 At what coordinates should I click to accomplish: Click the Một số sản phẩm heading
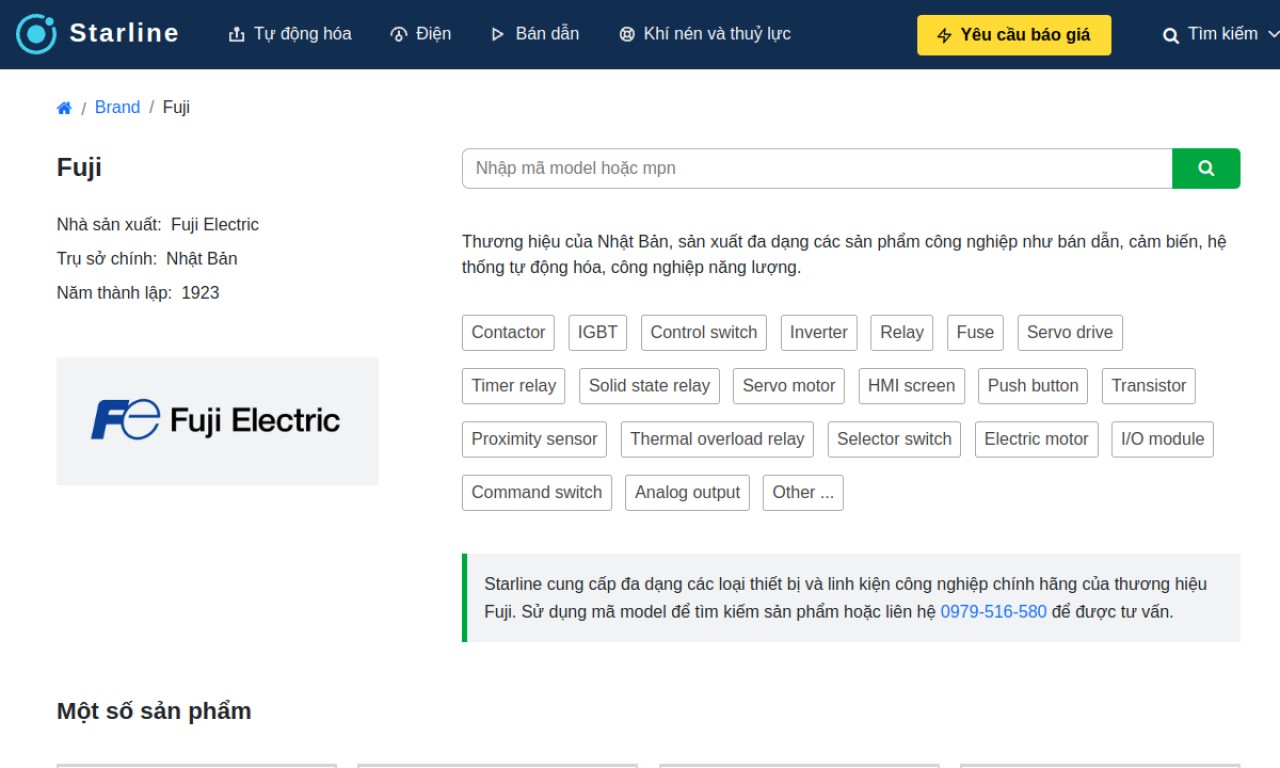tap(154, 711)
